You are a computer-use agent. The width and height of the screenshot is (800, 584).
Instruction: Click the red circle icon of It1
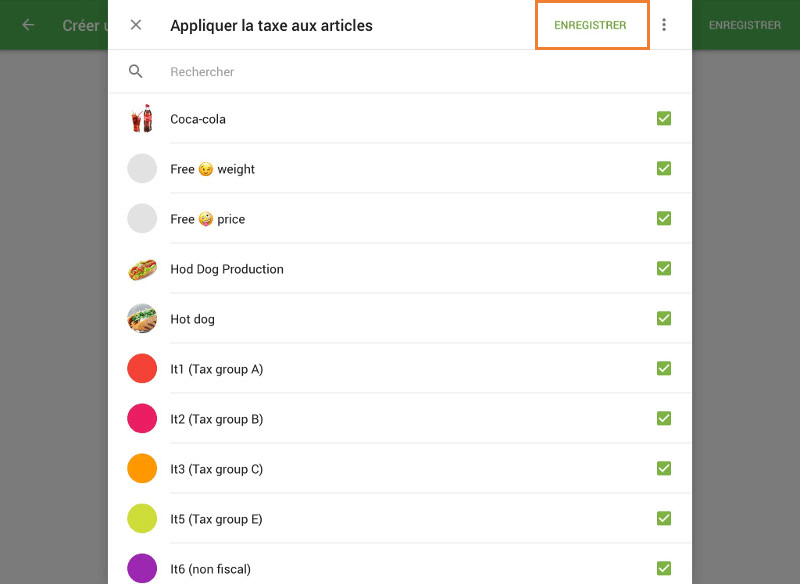[142, 368]
